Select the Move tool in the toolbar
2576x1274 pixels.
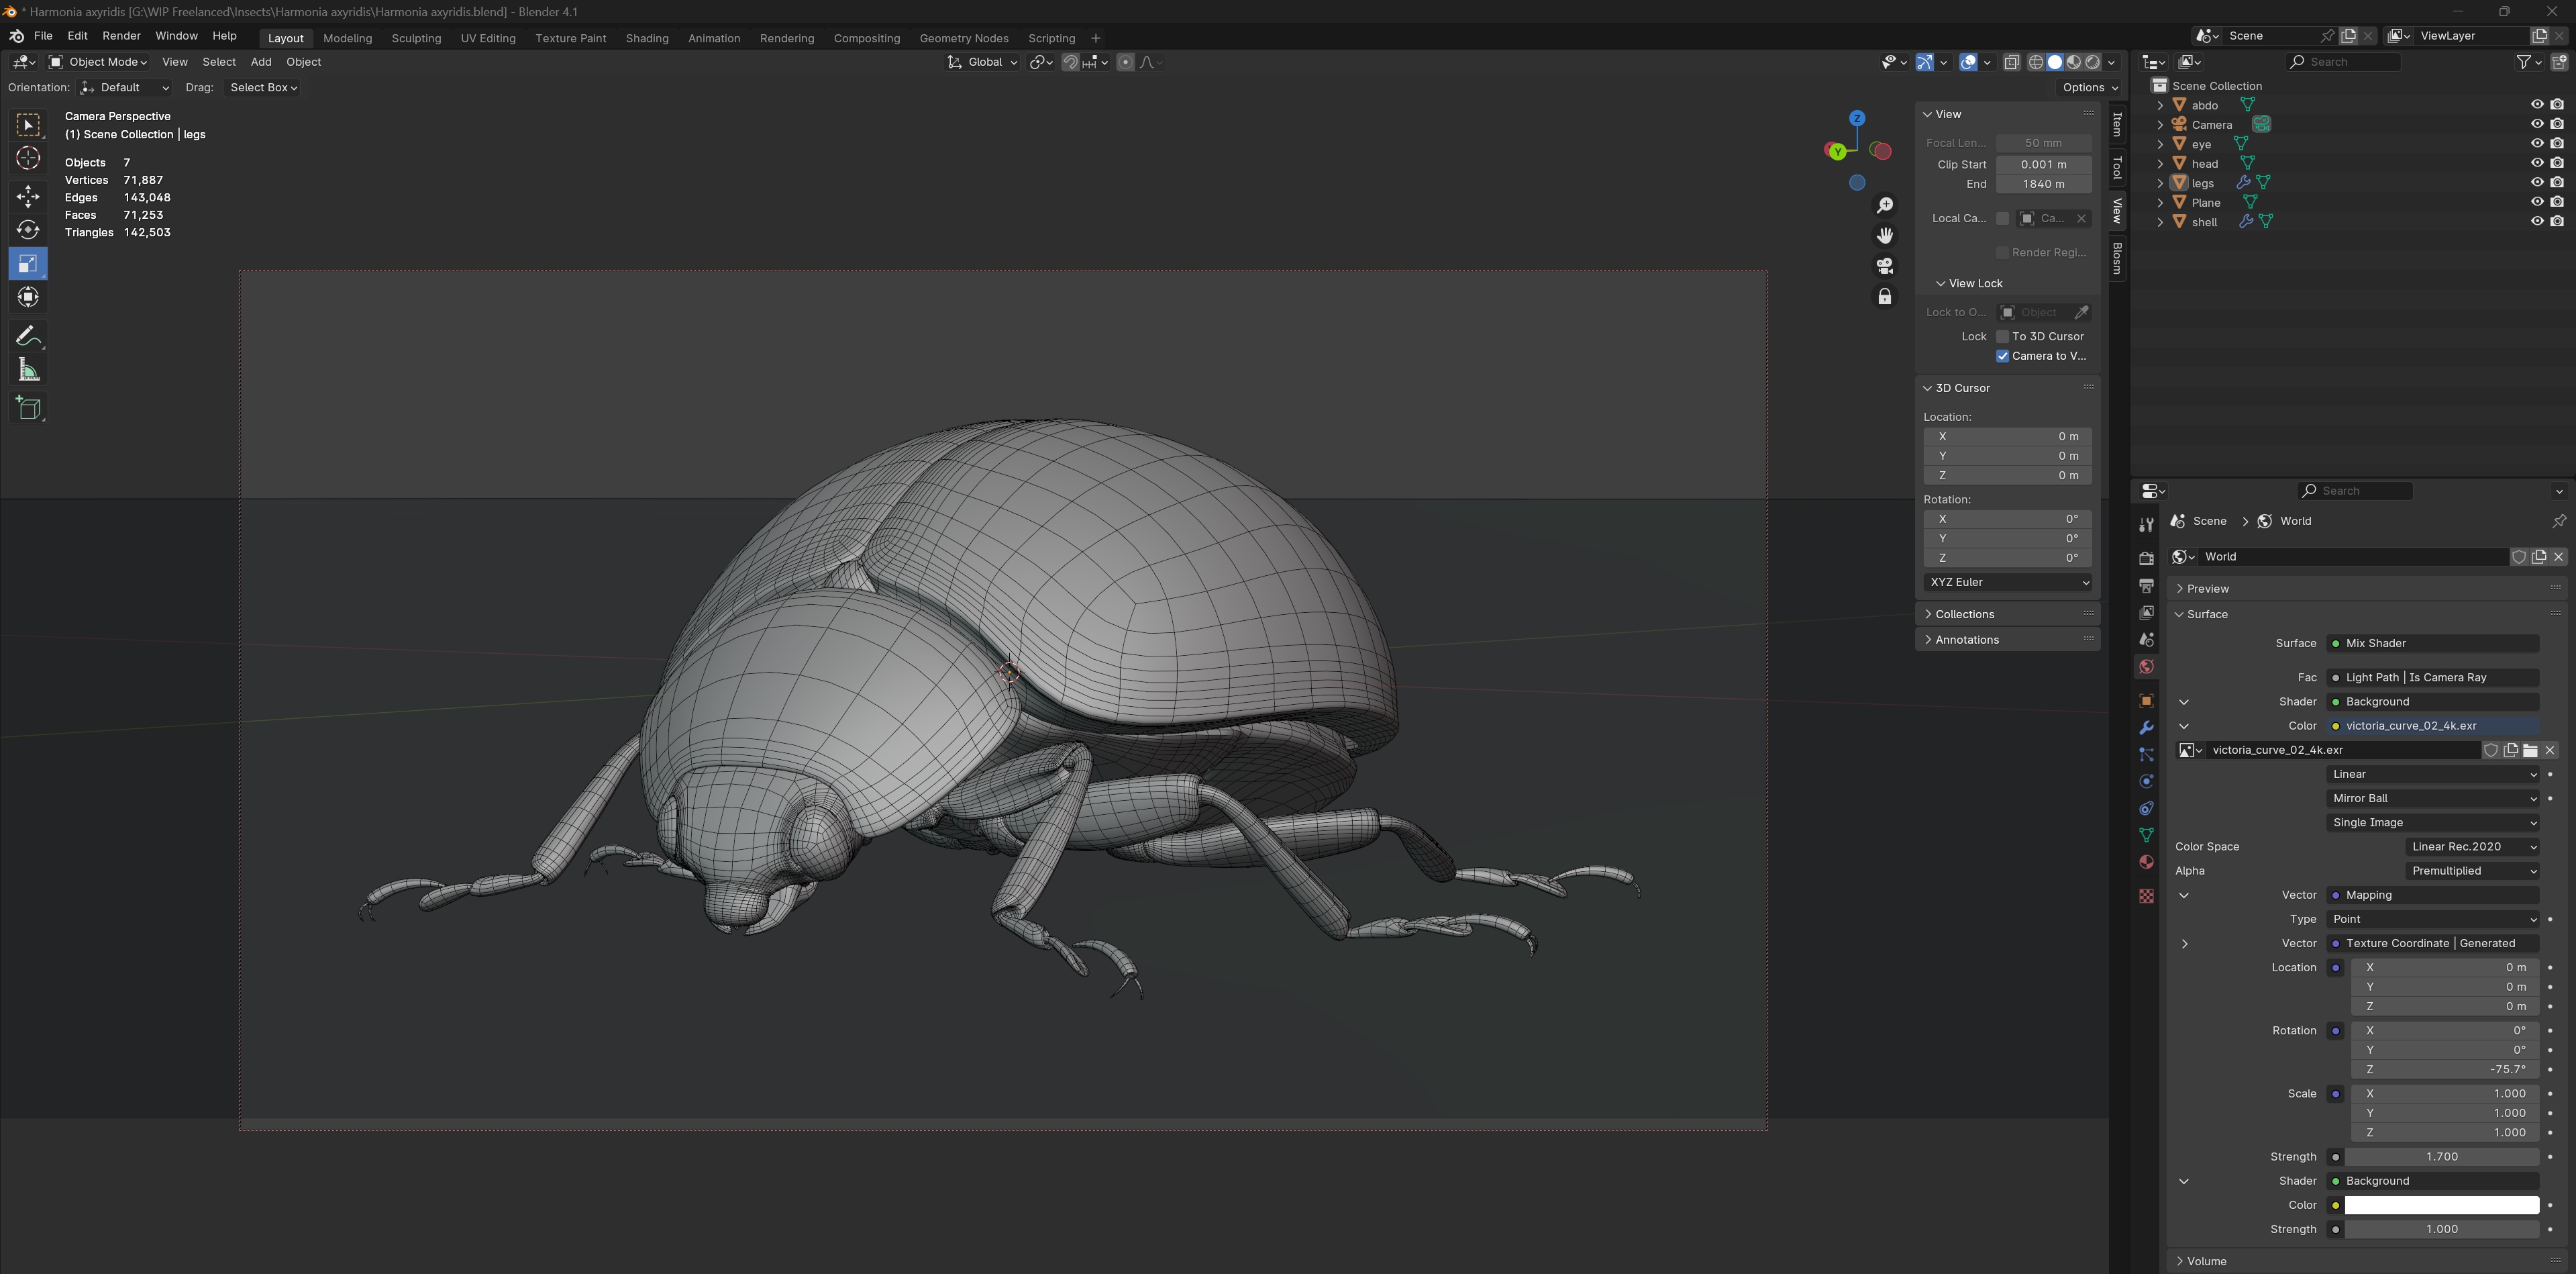[x=28, y=196]
